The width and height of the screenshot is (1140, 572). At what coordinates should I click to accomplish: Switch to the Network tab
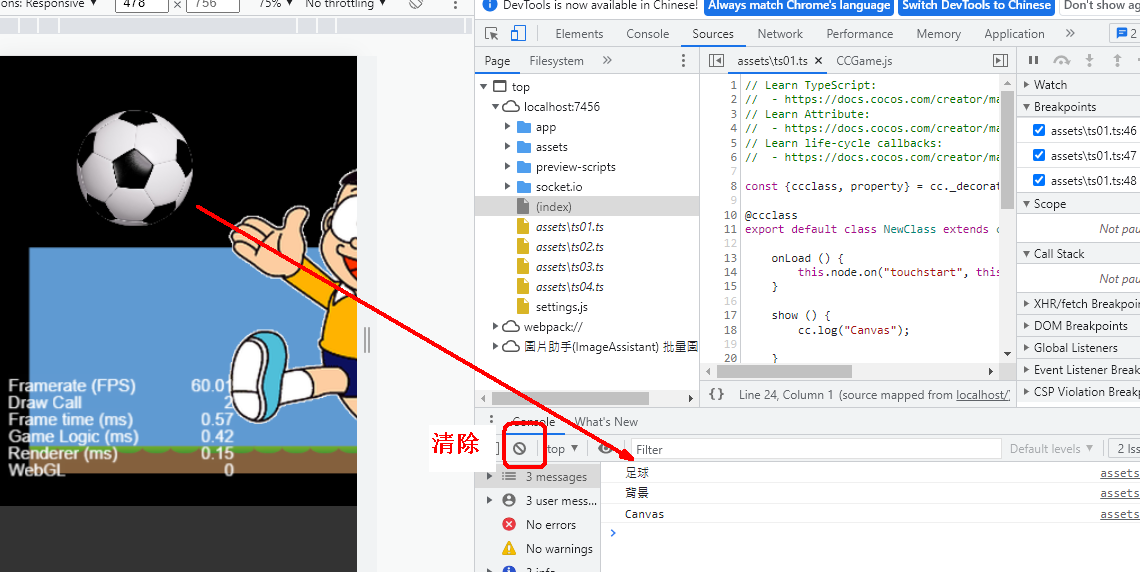780,33
